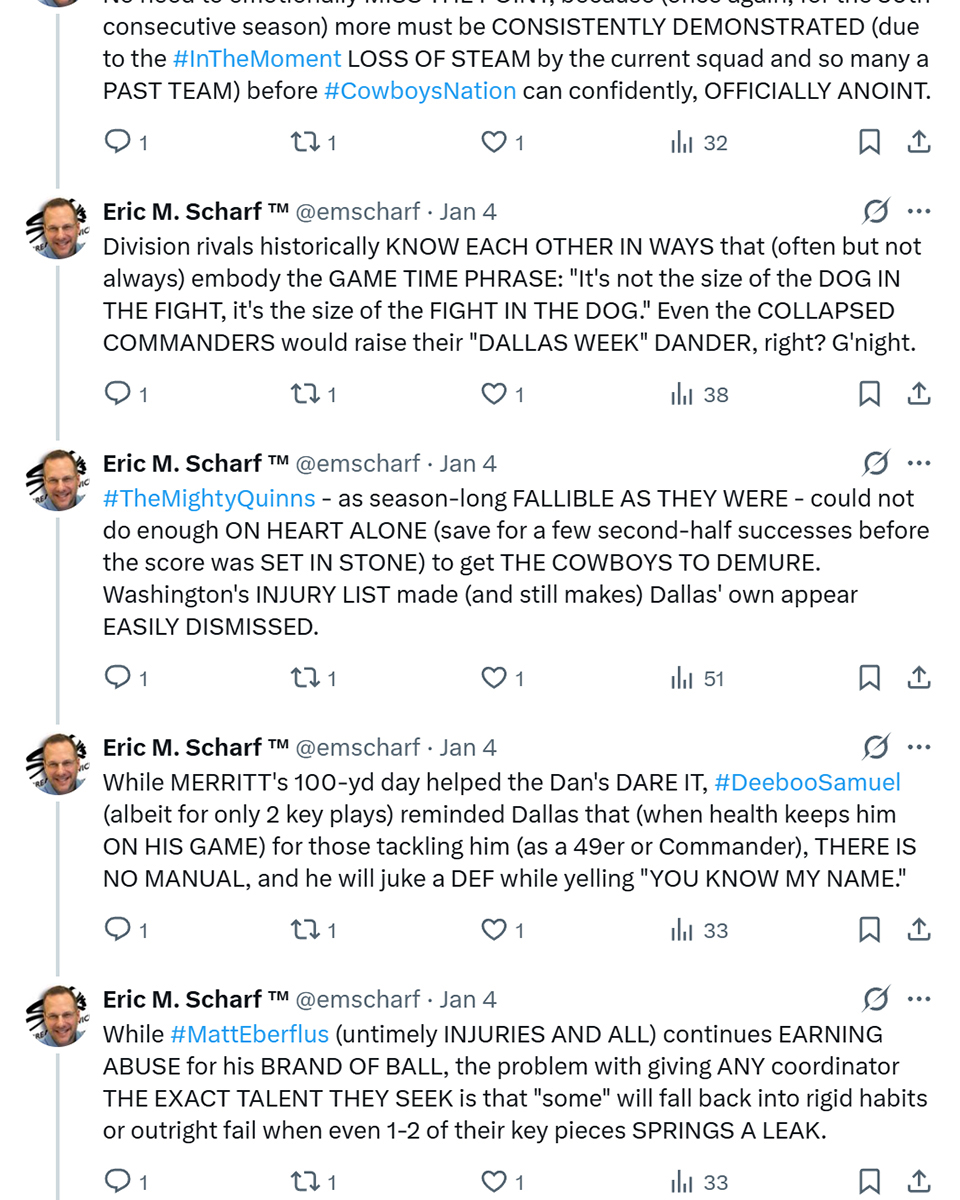This screenshot has height=1200, width=960.
Task: Repost the #TheMightyQuinns tweet
Action: coord(302,678)
